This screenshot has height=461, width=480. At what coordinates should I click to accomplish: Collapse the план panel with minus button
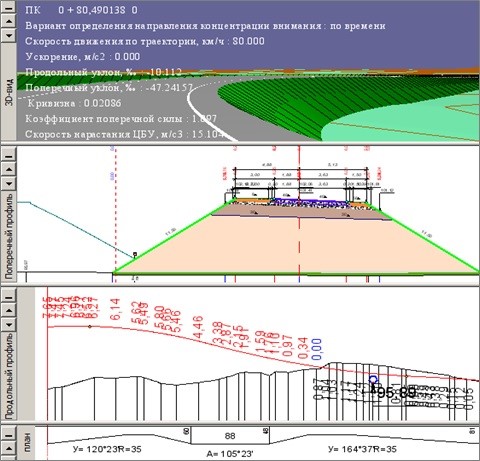(x=9, y=435)
